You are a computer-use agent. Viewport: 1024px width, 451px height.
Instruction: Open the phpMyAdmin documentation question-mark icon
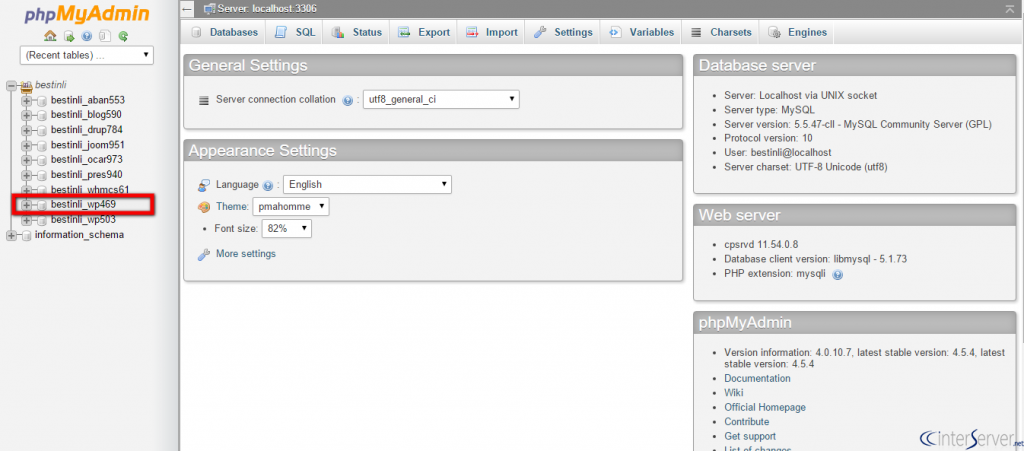(x=86, y=35)
